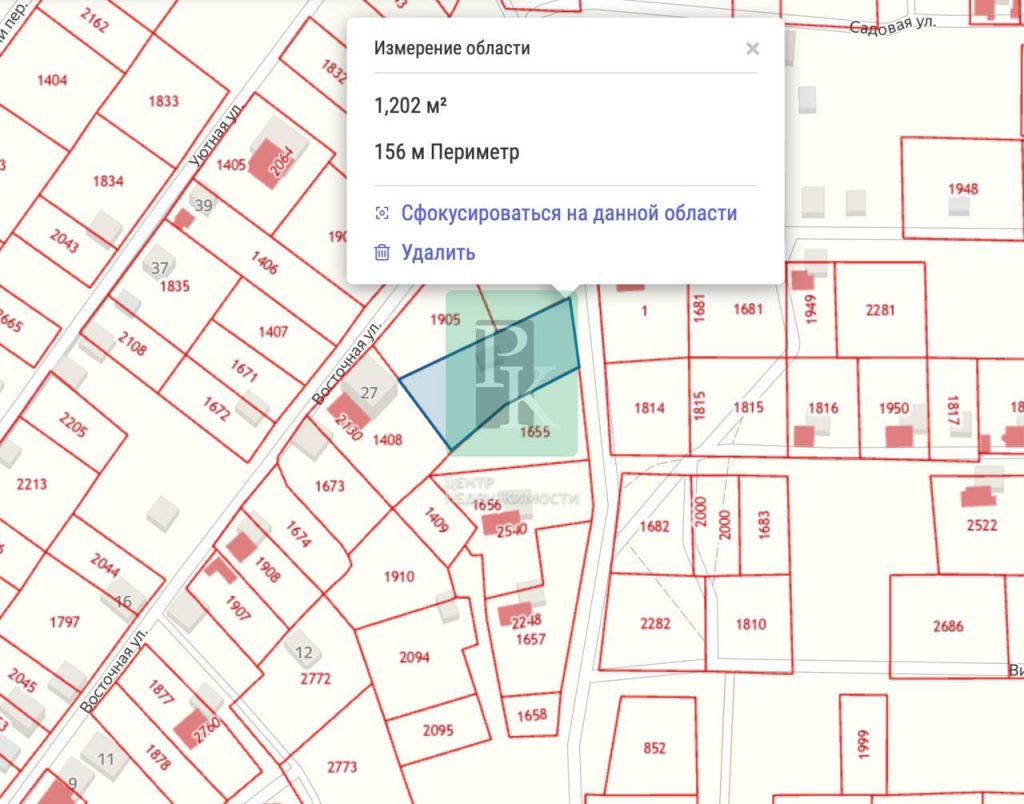Click parcel 1948 near Садовая street
Image resolution: width=1024 pixels, height=804 pixels.
pyautogui.click(x=963, y=188)
